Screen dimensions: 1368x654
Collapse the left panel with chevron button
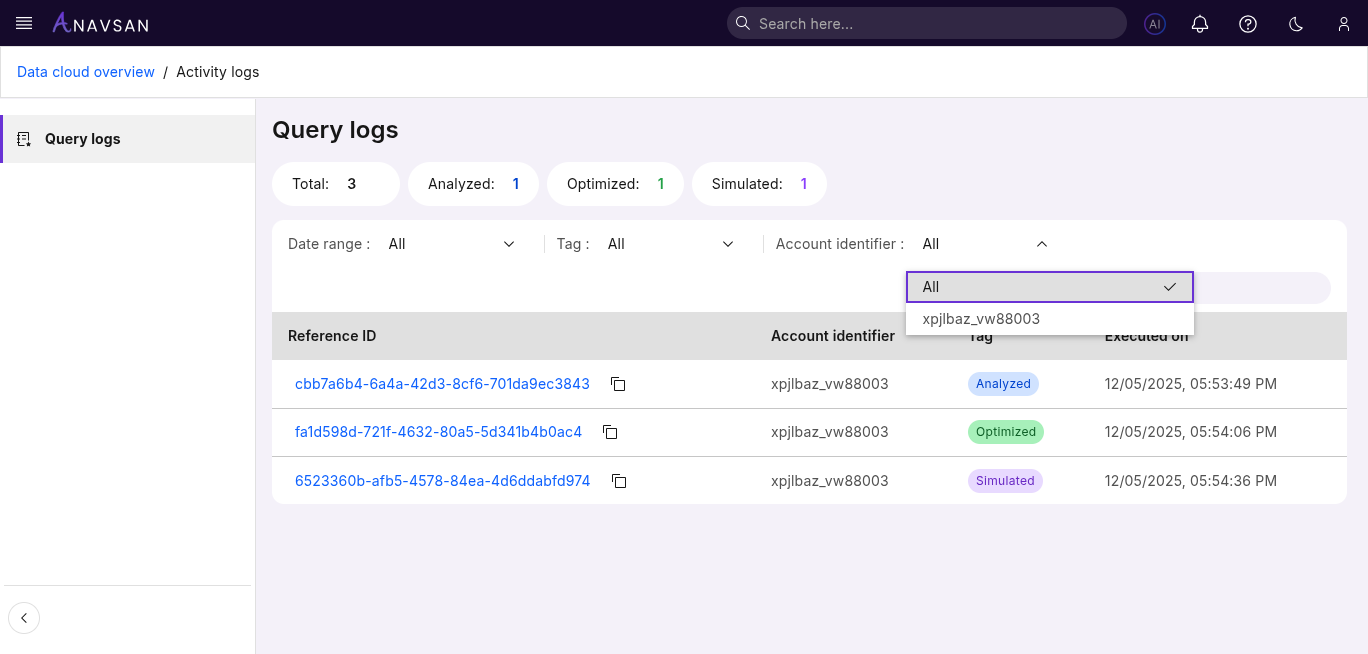pos(24,618)
